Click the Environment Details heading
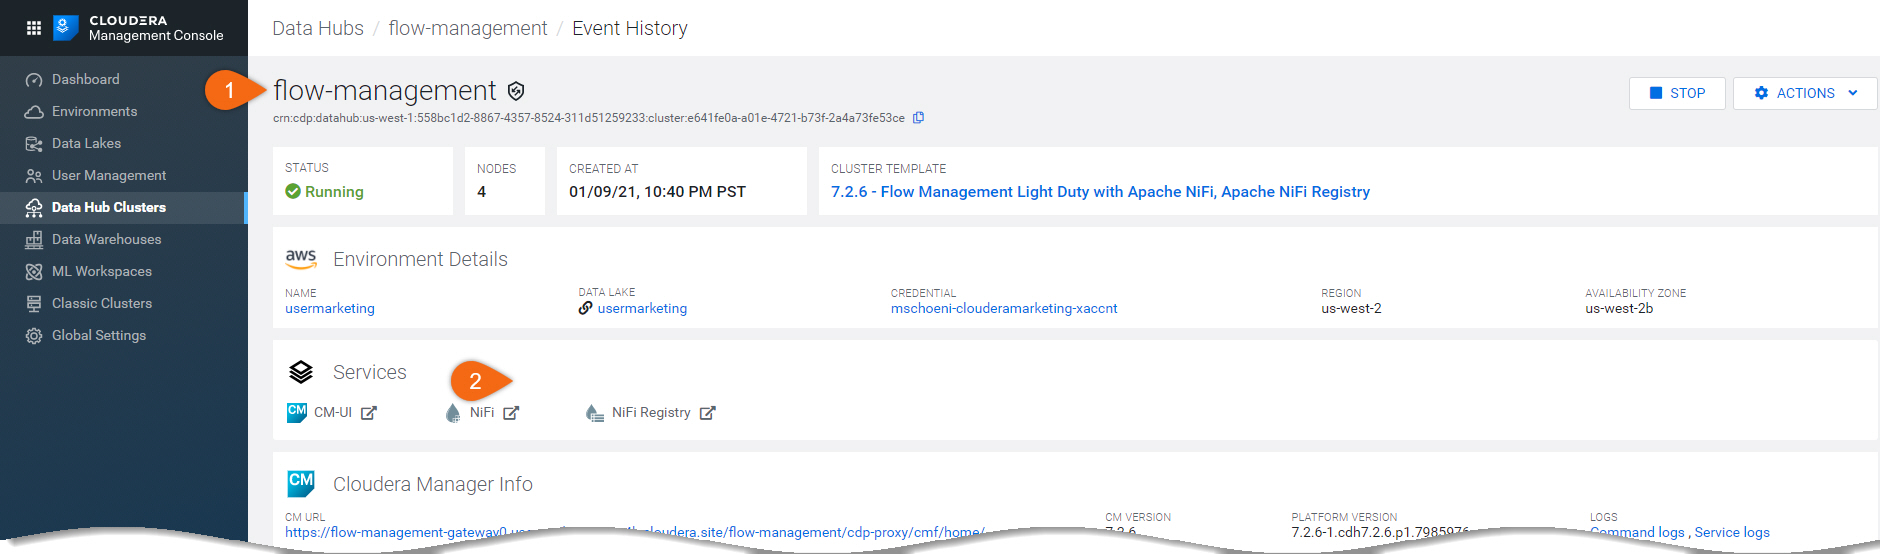The image size is (1880, 554). pyautogui.click(x=420, y=259)
